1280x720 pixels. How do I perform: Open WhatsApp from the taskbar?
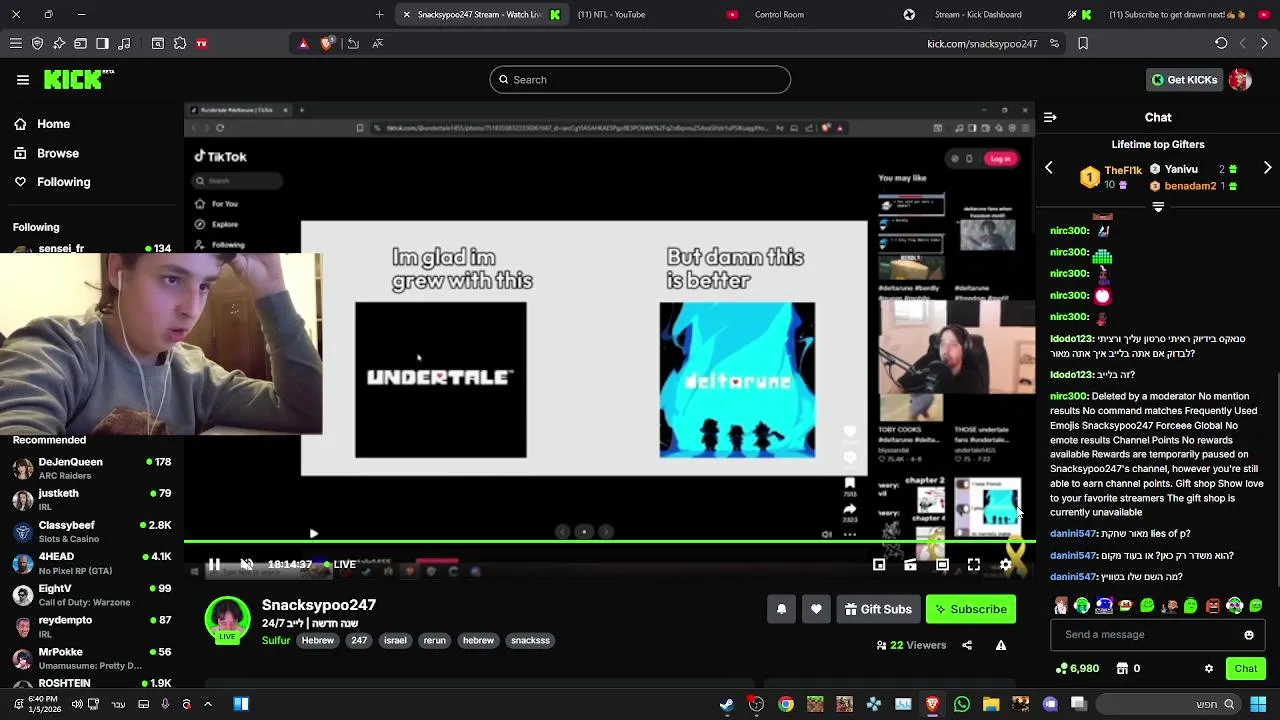pyautogui.click(x=961, y=704)
